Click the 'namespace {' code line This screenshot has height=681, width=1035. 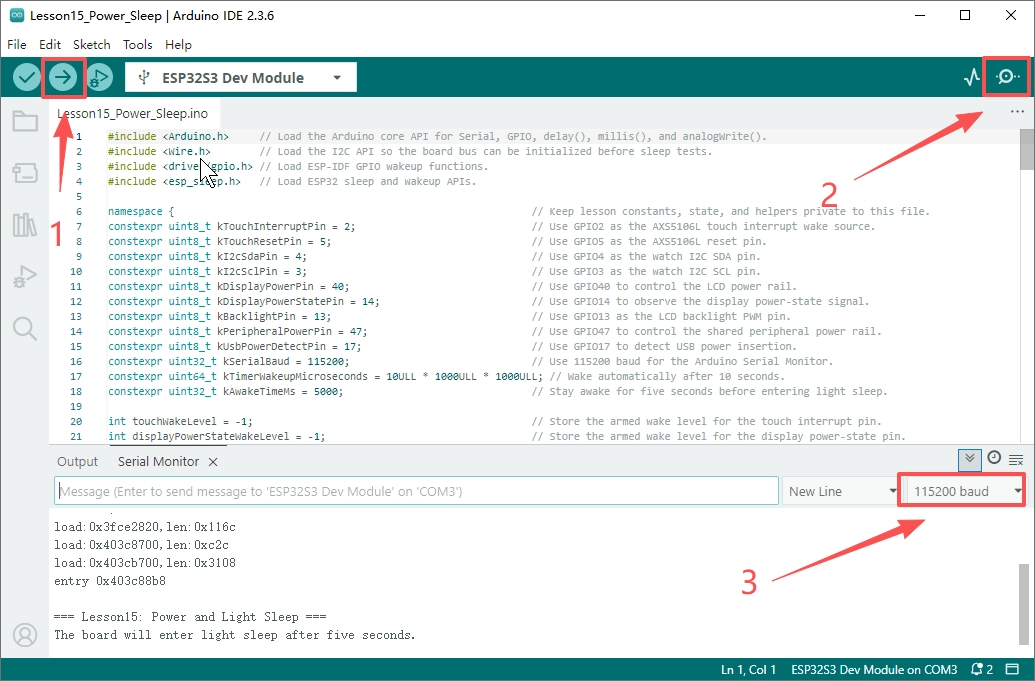[141, 211]
